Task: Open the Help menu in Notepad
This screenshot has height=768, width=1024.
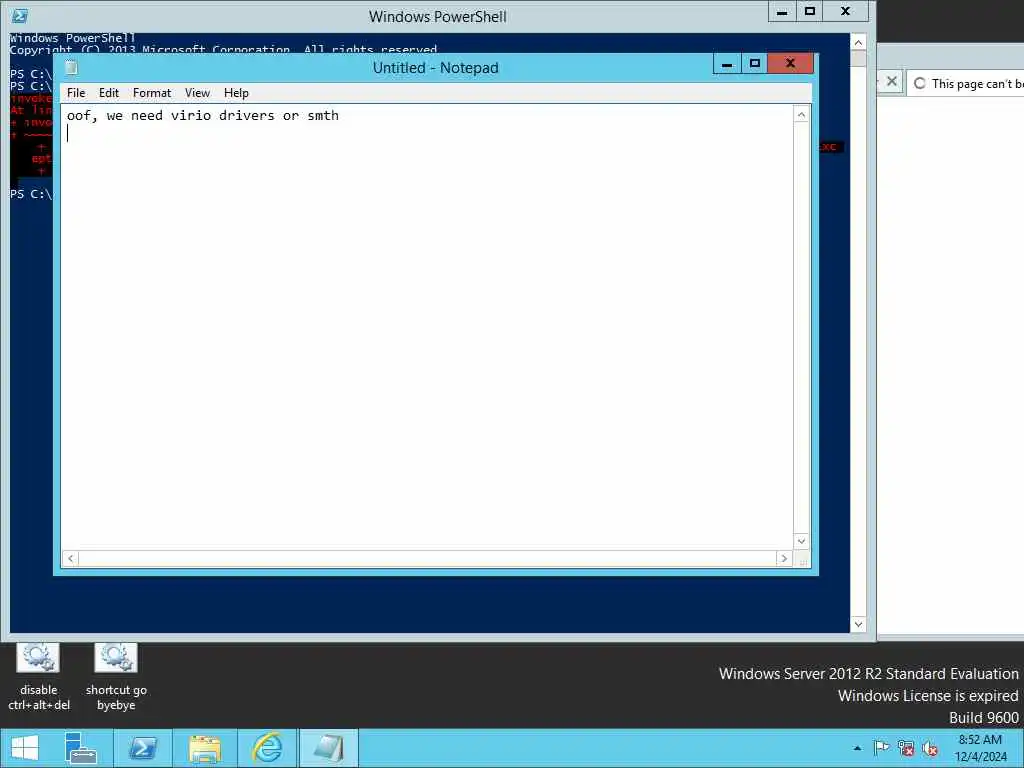Action: tap(236, 93)
